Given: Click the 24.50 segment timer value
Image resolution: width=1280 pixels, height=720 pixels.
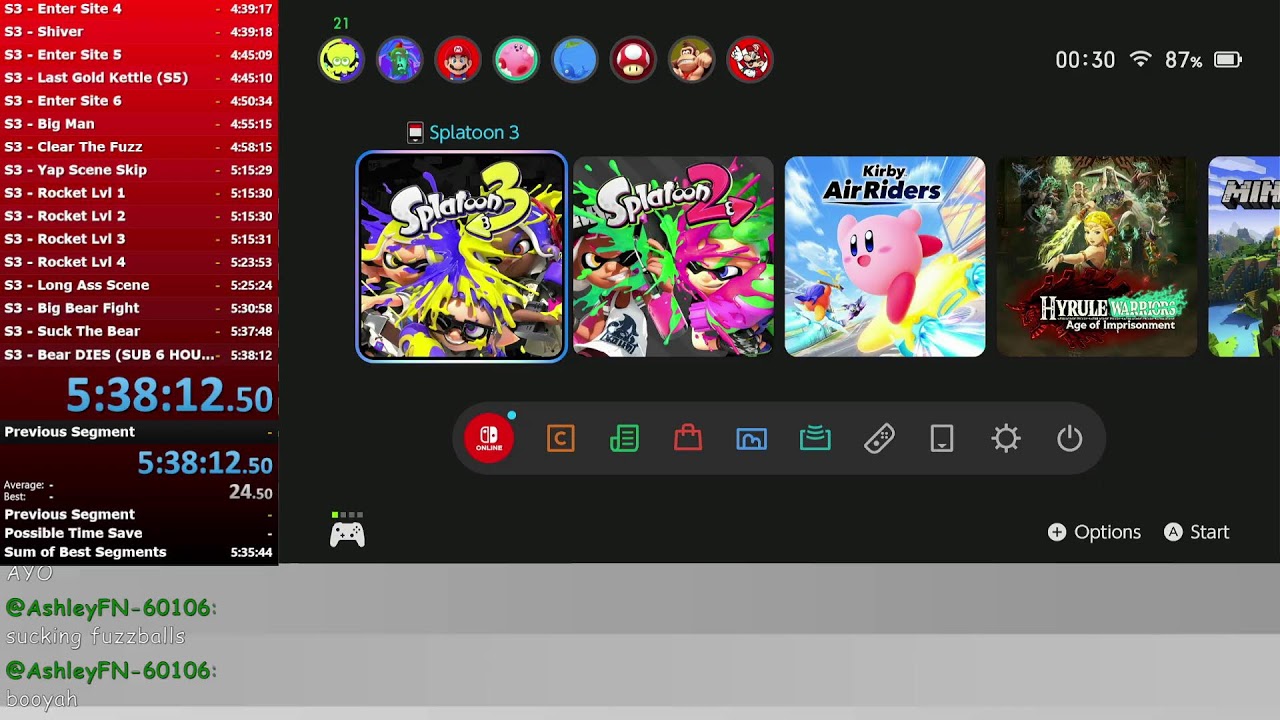Looking at the screenshot, I should (250, 492).
